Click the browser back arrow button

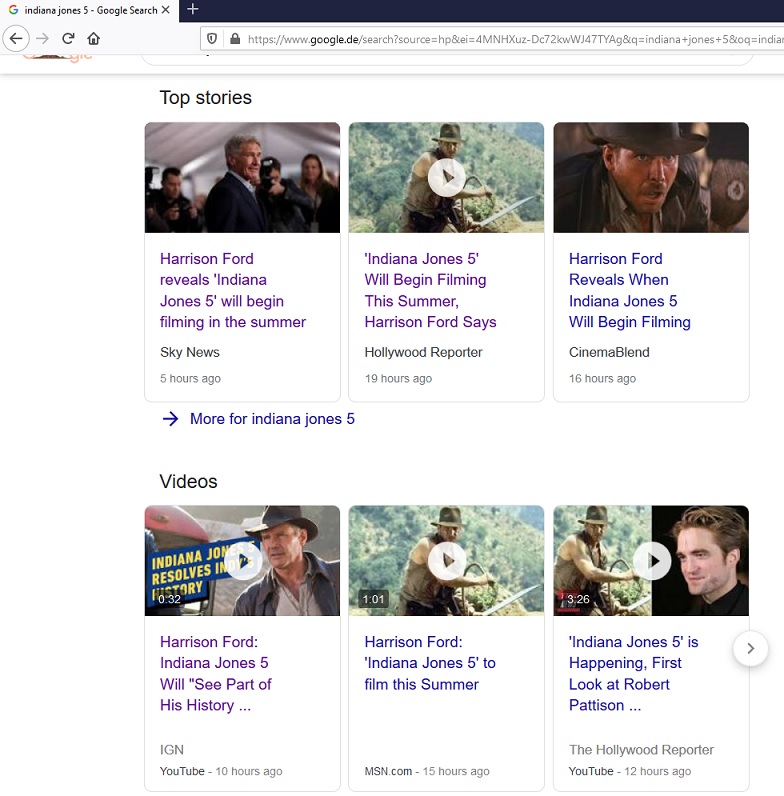[16, 39]
